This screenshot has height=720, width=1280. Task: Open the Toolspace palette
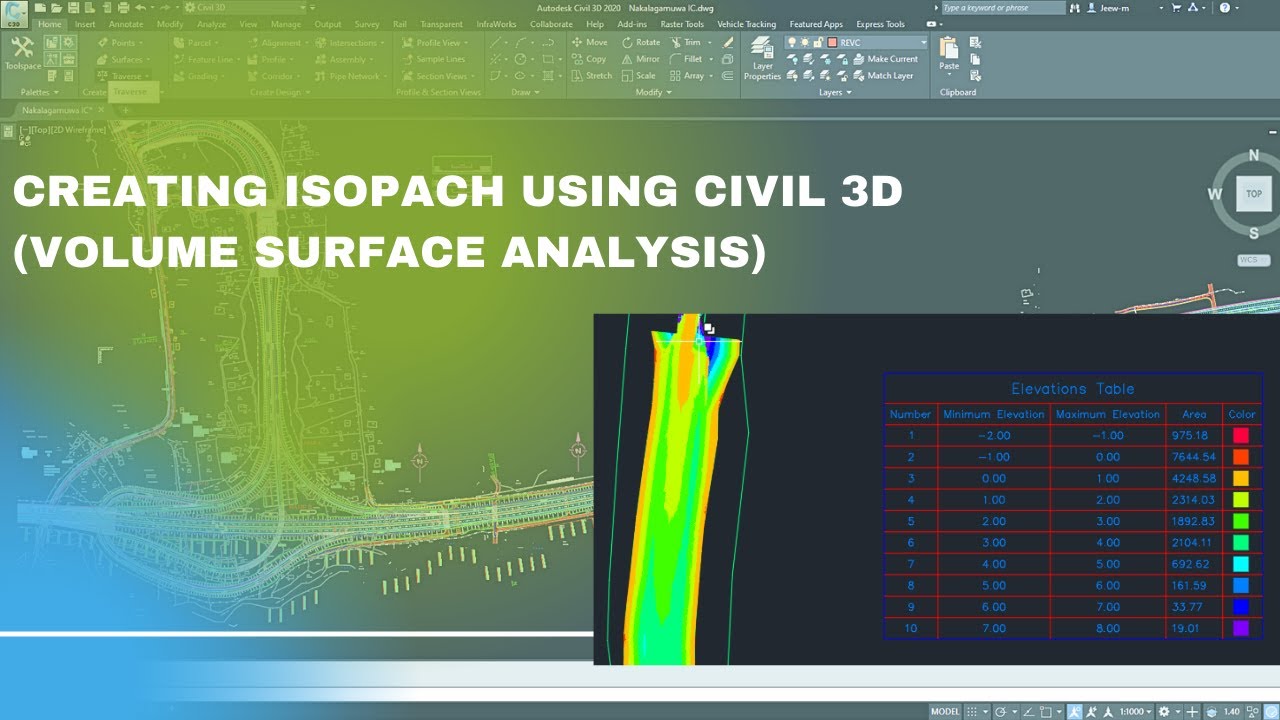[22, 55]
